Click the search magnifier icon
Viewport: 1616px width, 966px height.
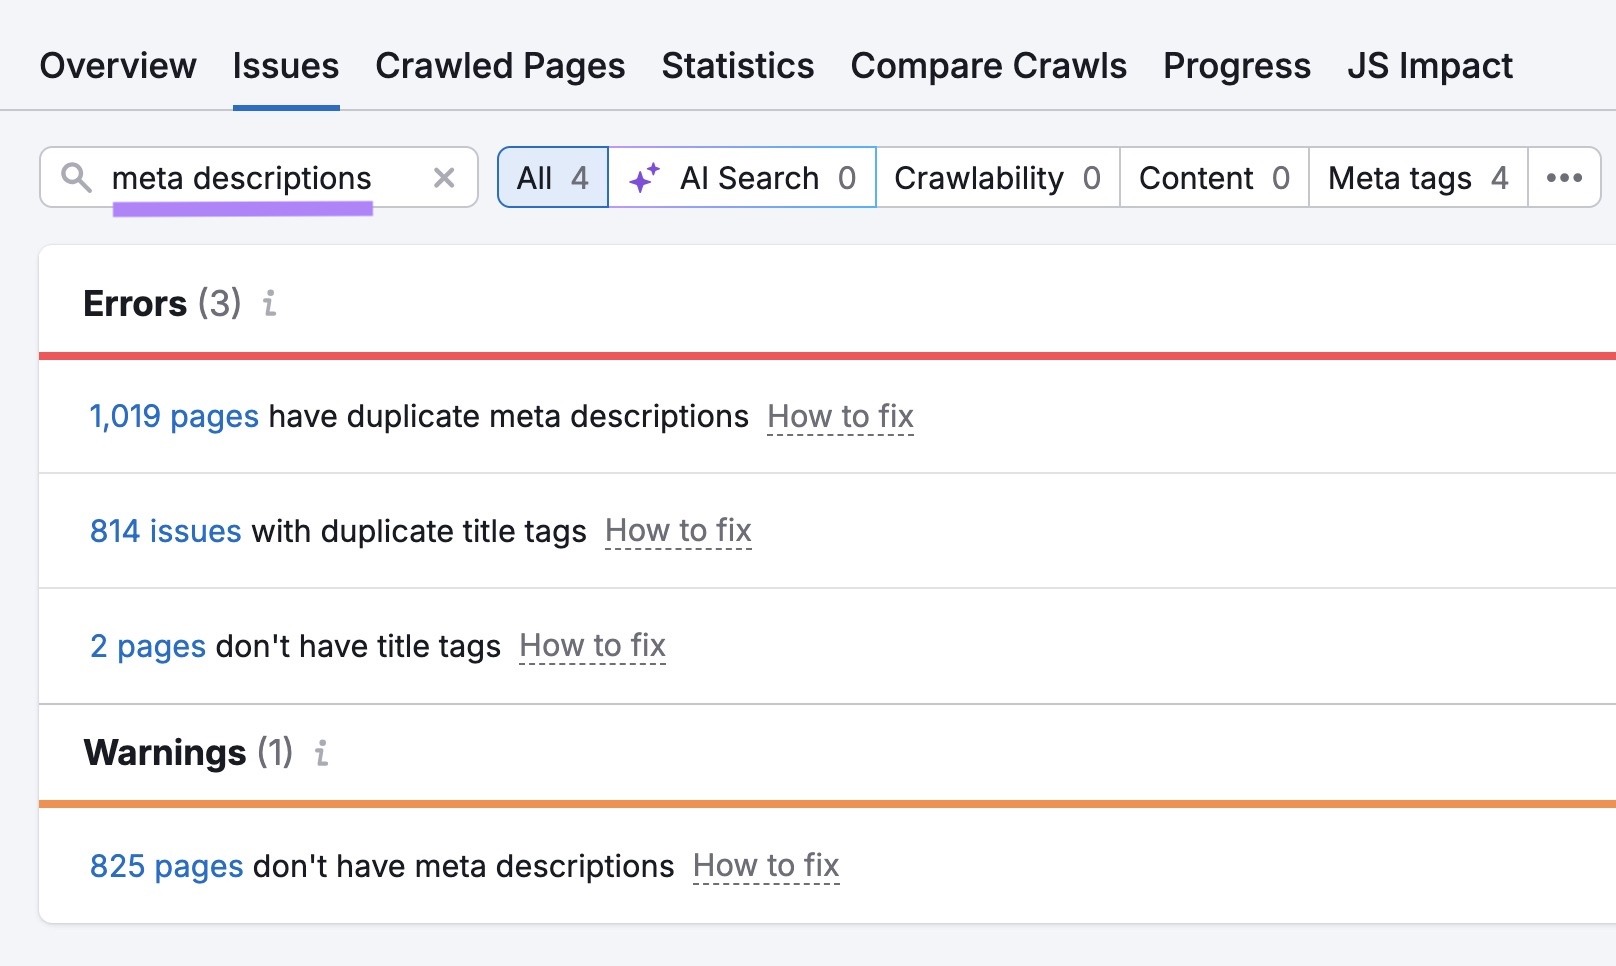point(75,178)
